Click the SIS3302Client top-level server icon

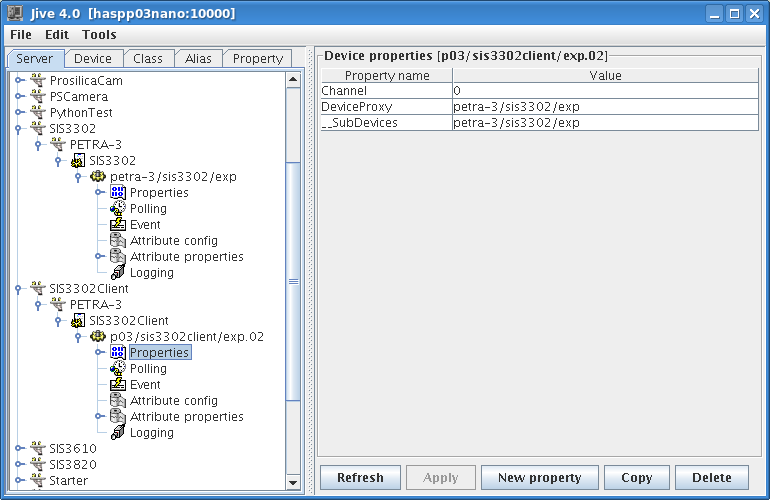[38, 288]
